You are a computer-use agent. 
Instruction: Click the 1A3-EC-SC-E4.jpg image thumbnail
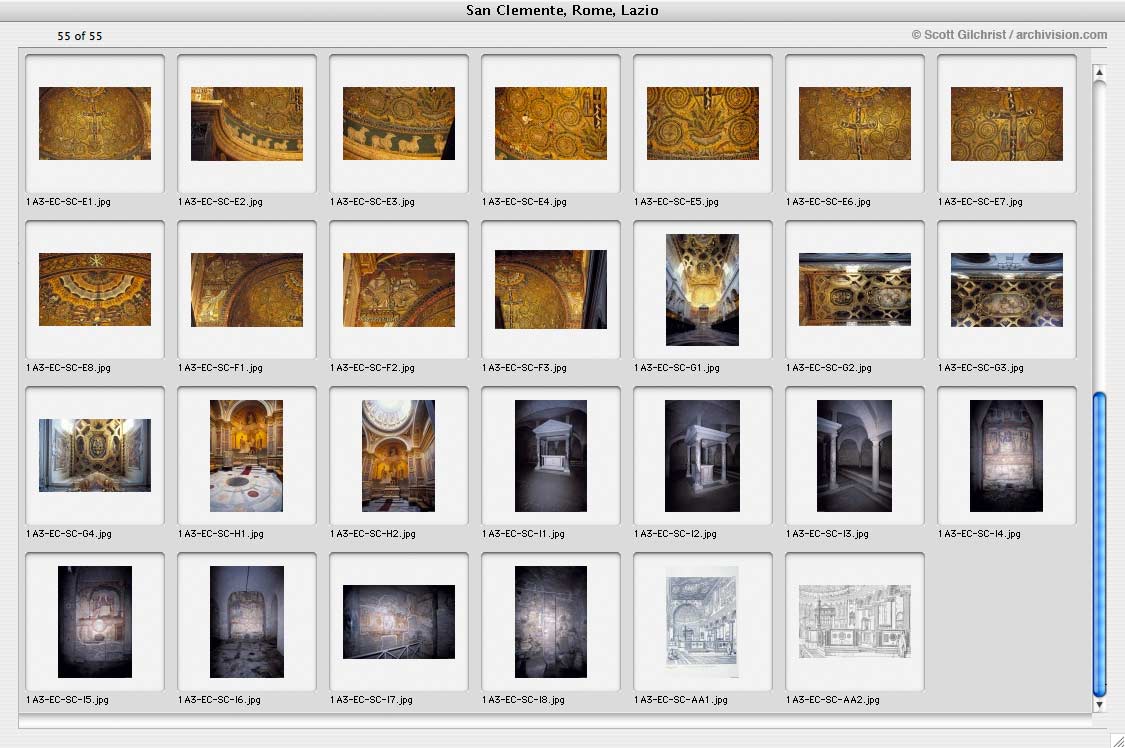point(551,123)
